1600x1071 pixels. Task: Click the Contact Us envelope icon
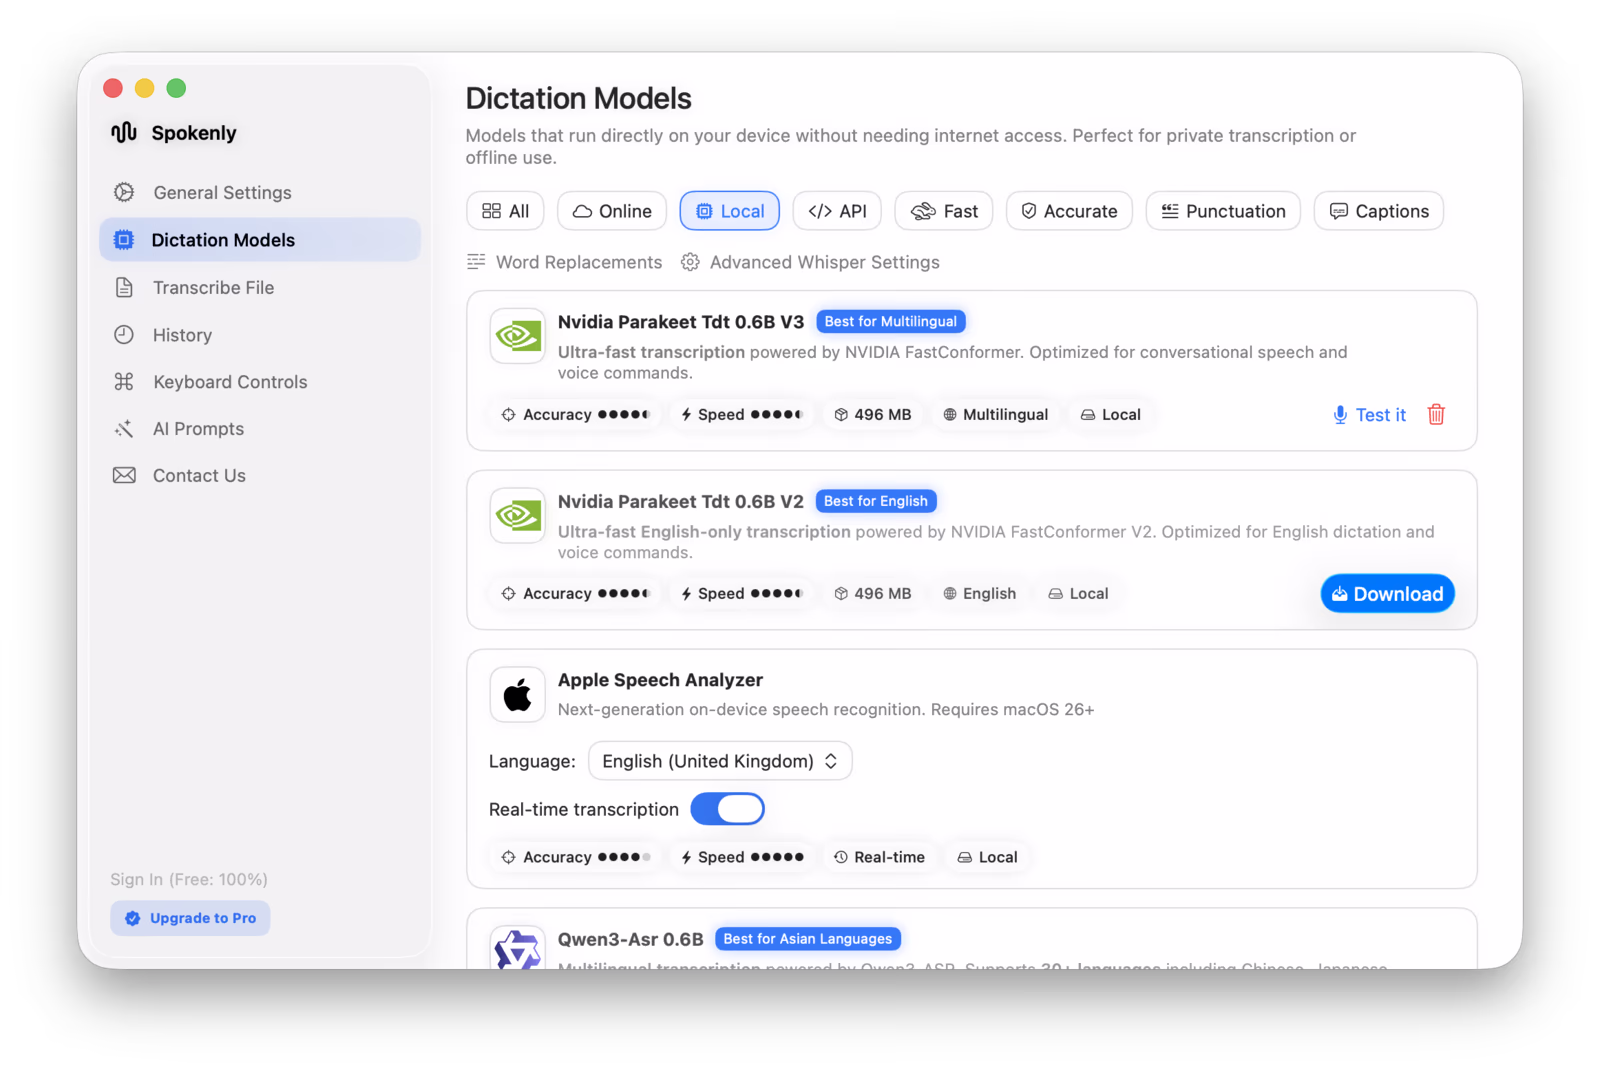[124, 476]
